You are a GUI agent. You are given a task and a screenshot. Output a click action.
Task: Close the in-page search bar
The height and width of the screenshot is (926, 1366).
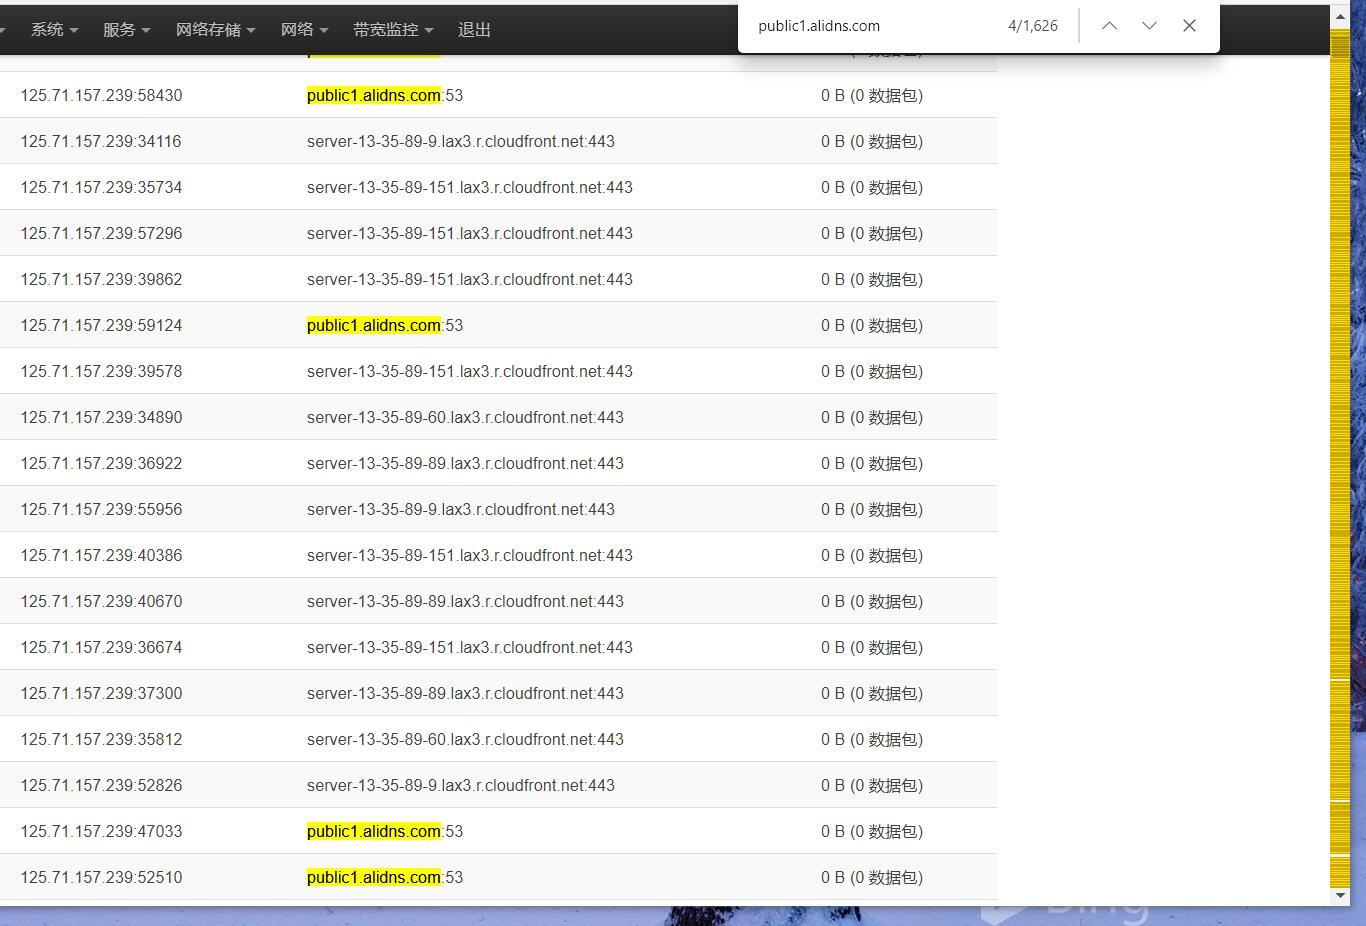pos(1189,26)
